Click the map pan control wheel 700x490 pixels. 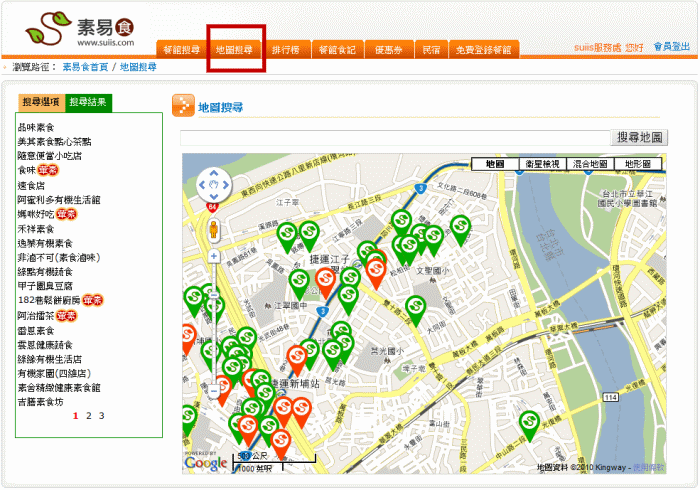pos(213,184)
